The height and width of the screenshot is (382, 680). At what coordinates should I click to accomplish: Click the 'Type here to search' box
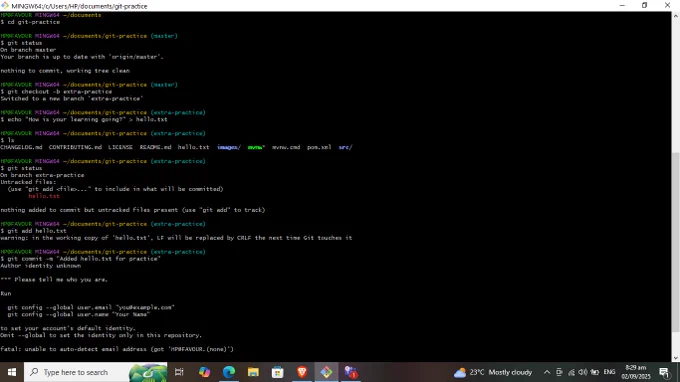pyautogui.click(x=95, y=372)
